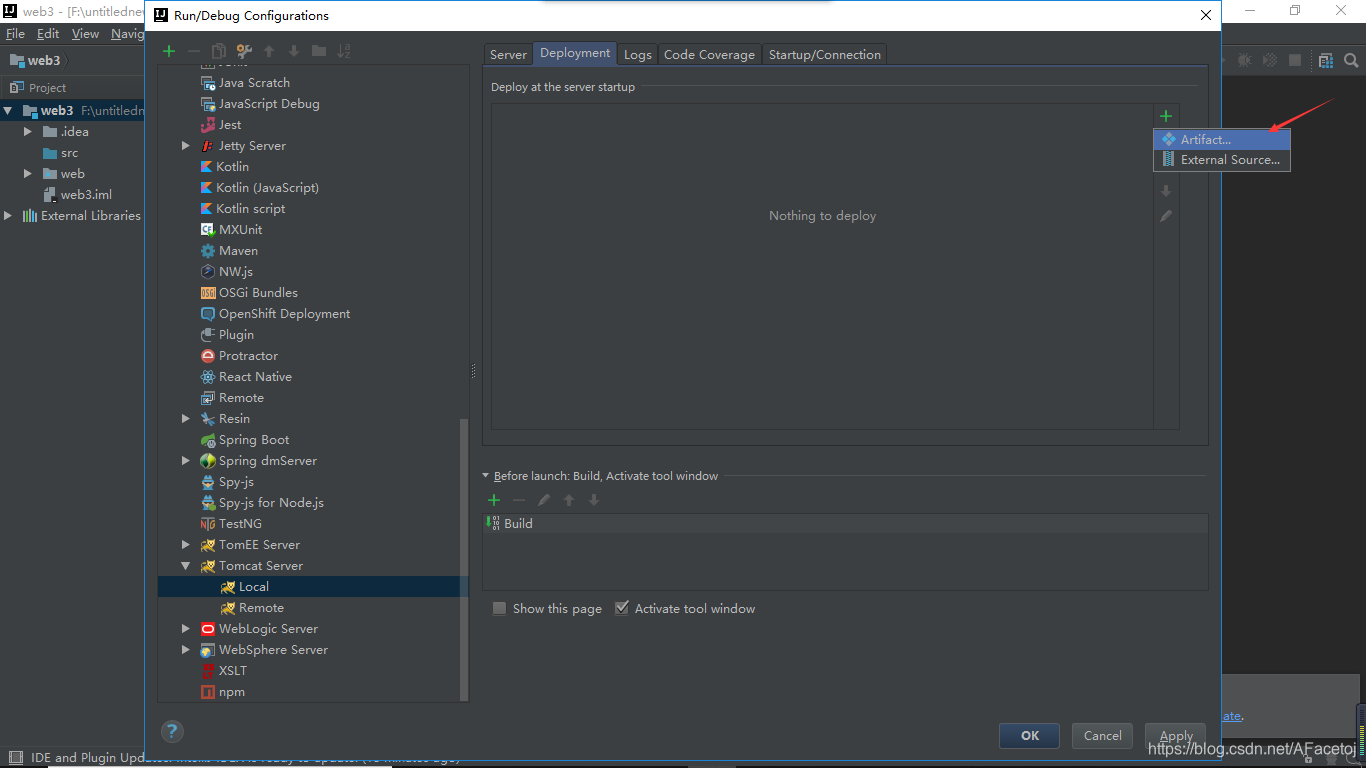Viewport: 1366px width, 768px height.
Task: Create new folder icon in configurations toolbar
Action: point(319,51)
